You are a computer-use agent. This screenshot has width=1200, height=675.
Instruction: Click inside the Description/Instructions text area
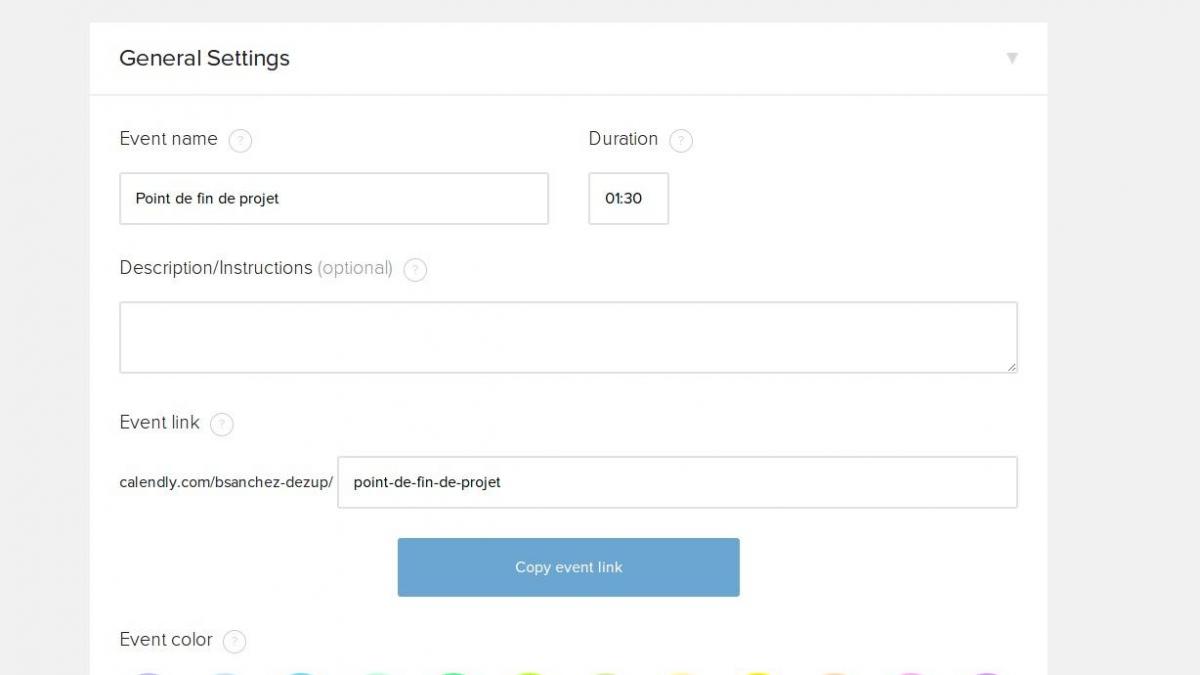point(568,337)
